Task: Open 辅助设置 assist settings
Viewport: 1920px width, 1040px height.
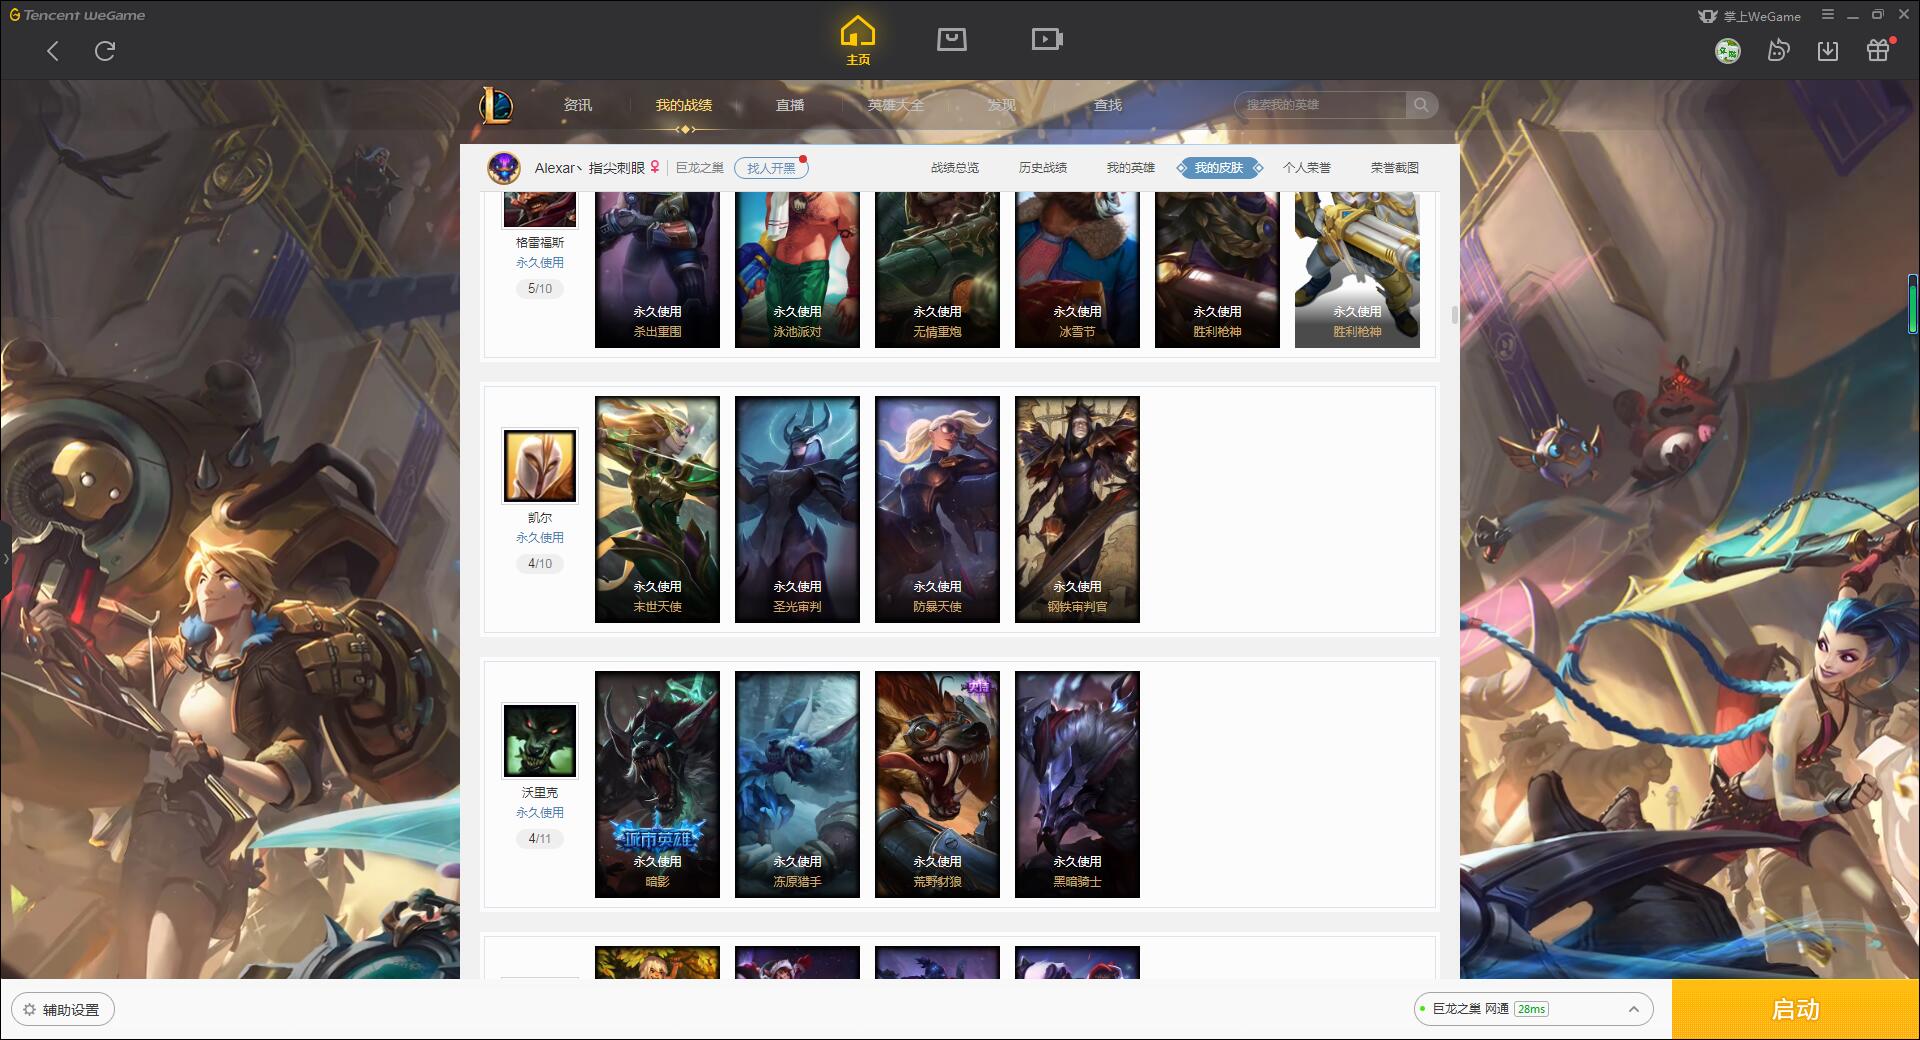Action: coord(63,1010)
